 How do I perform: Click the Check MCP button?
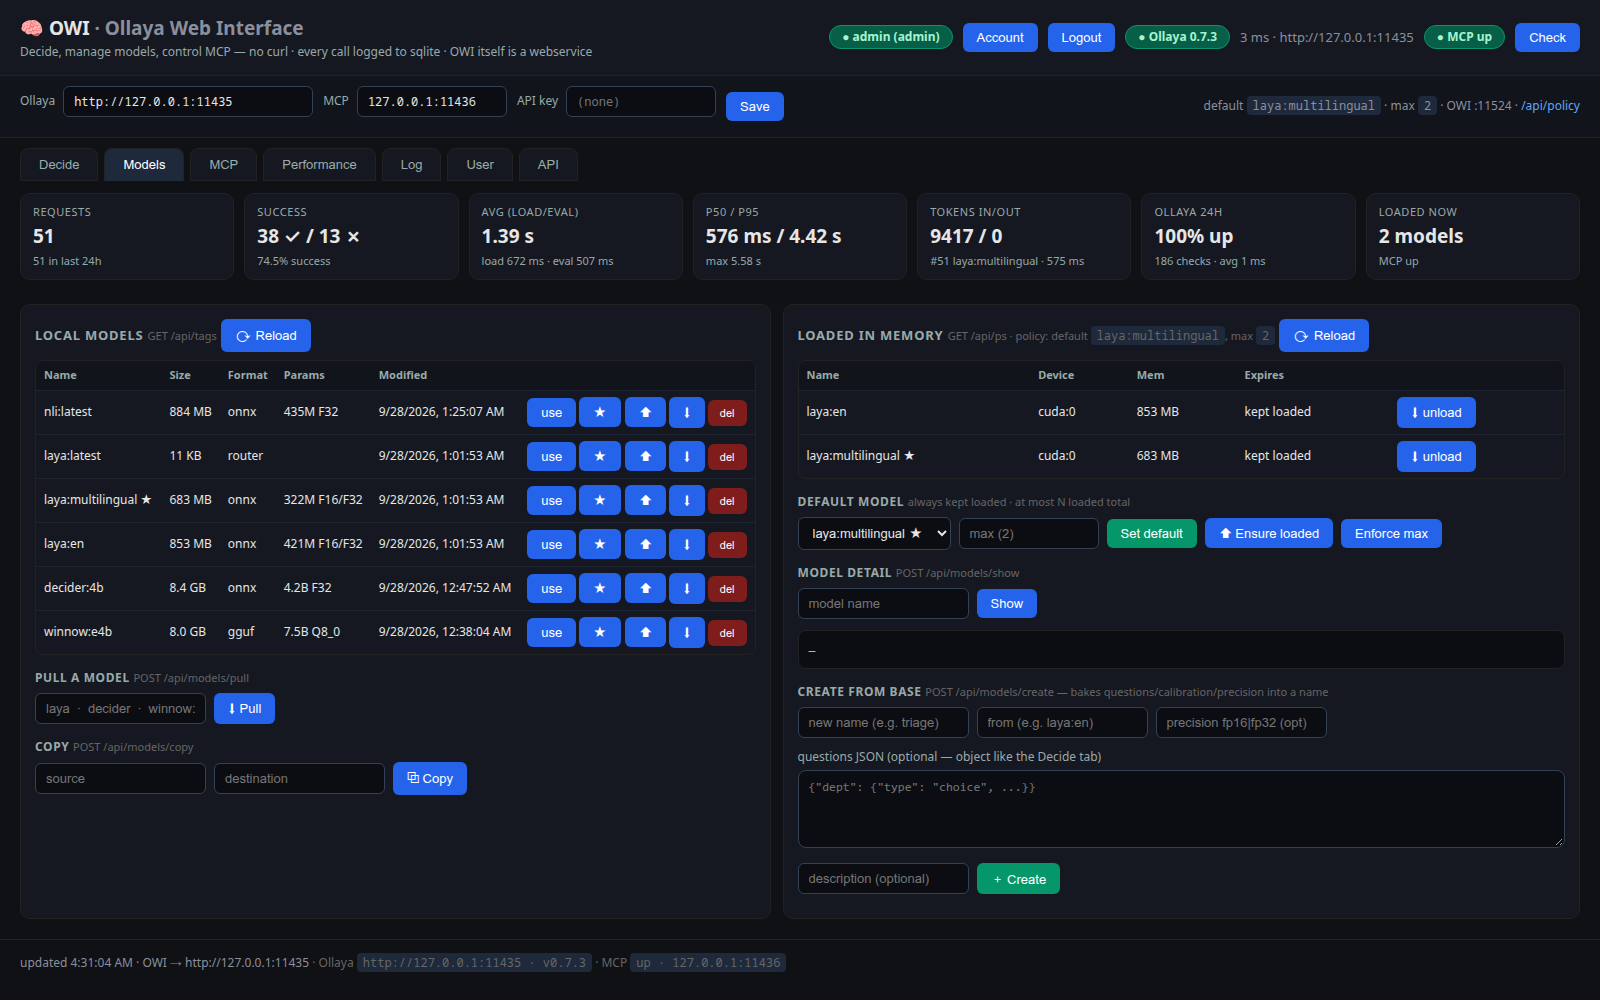1547,37
